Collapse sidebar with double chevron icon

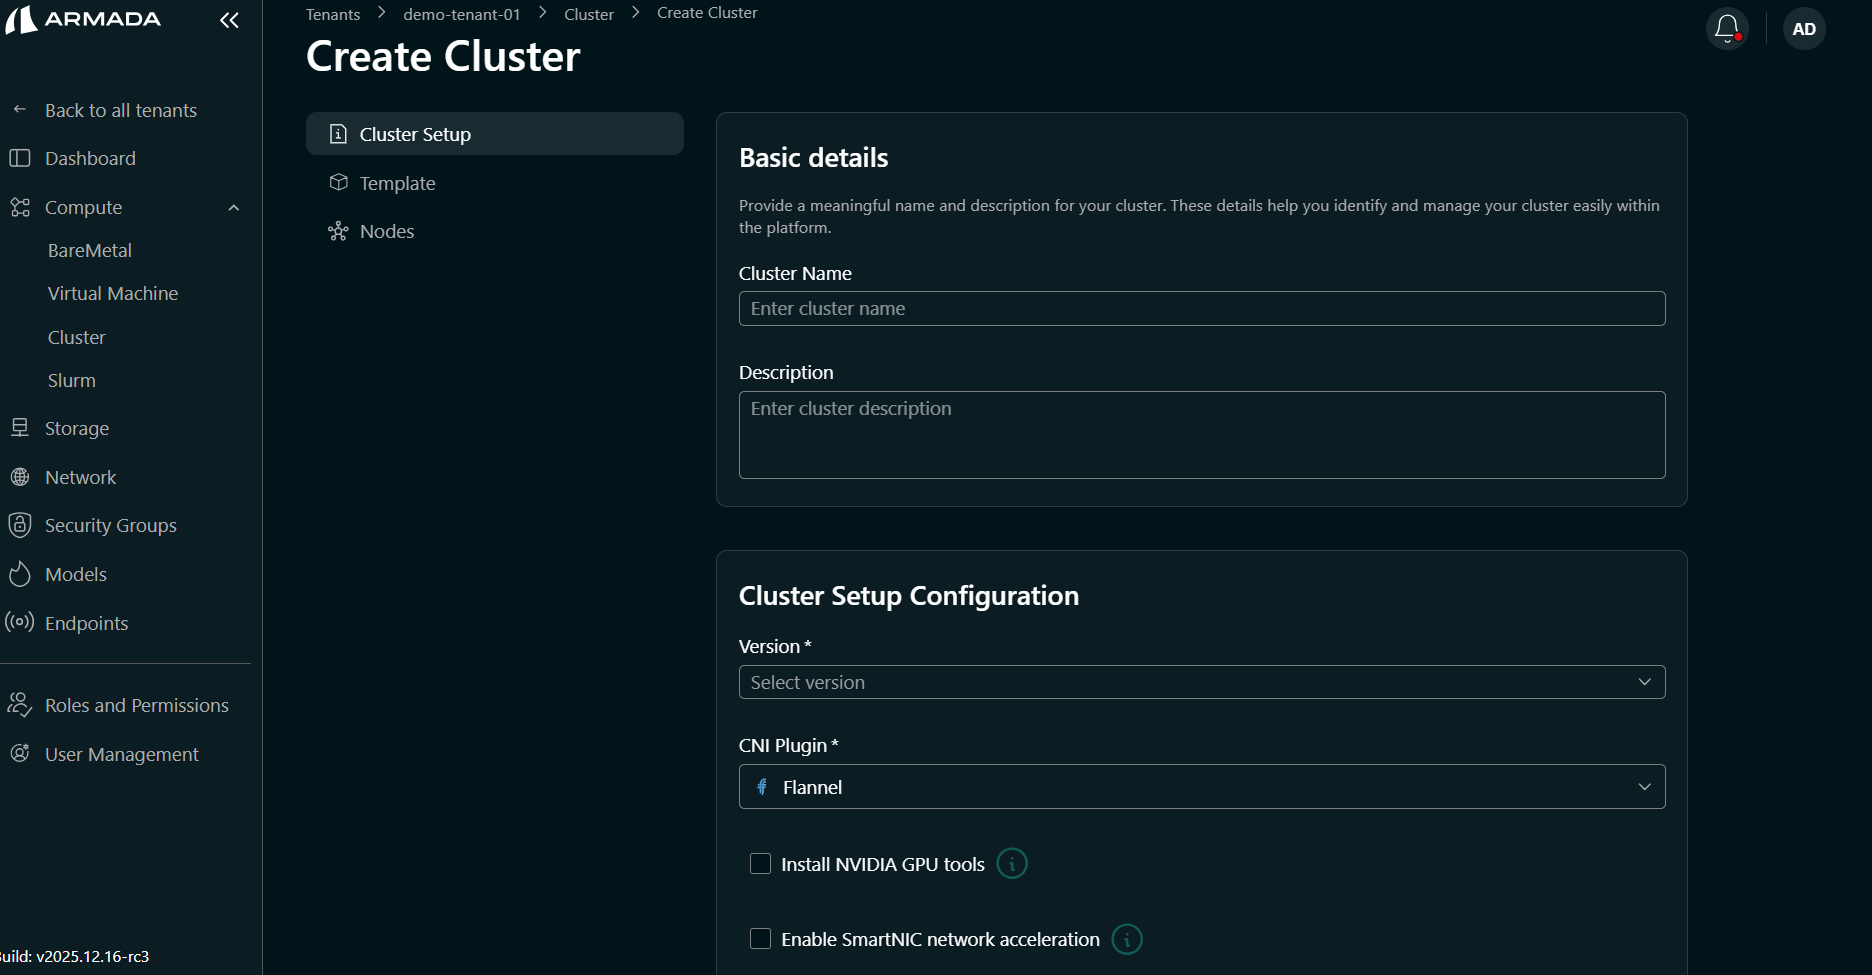click(229, 20)
